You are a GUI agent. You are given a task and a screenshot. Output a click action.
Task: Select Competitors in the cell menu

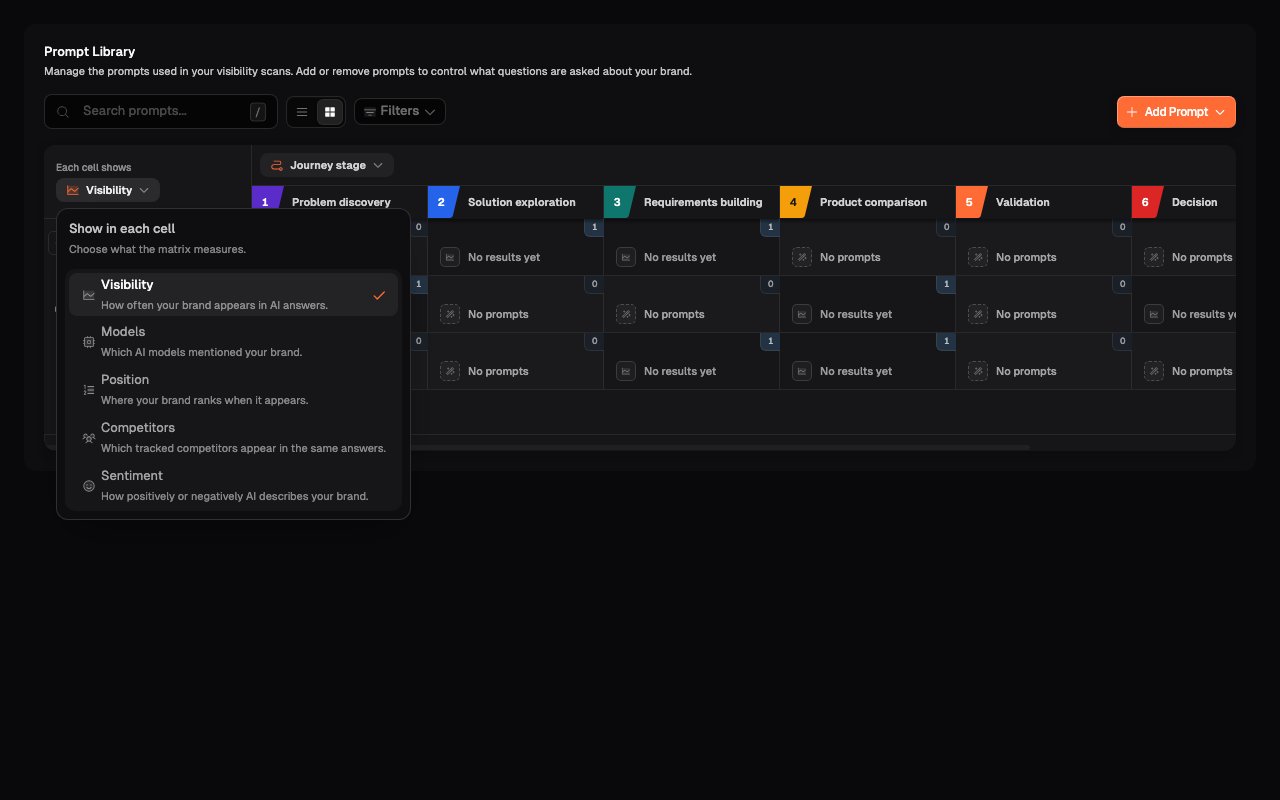click(x=233, y=438)
